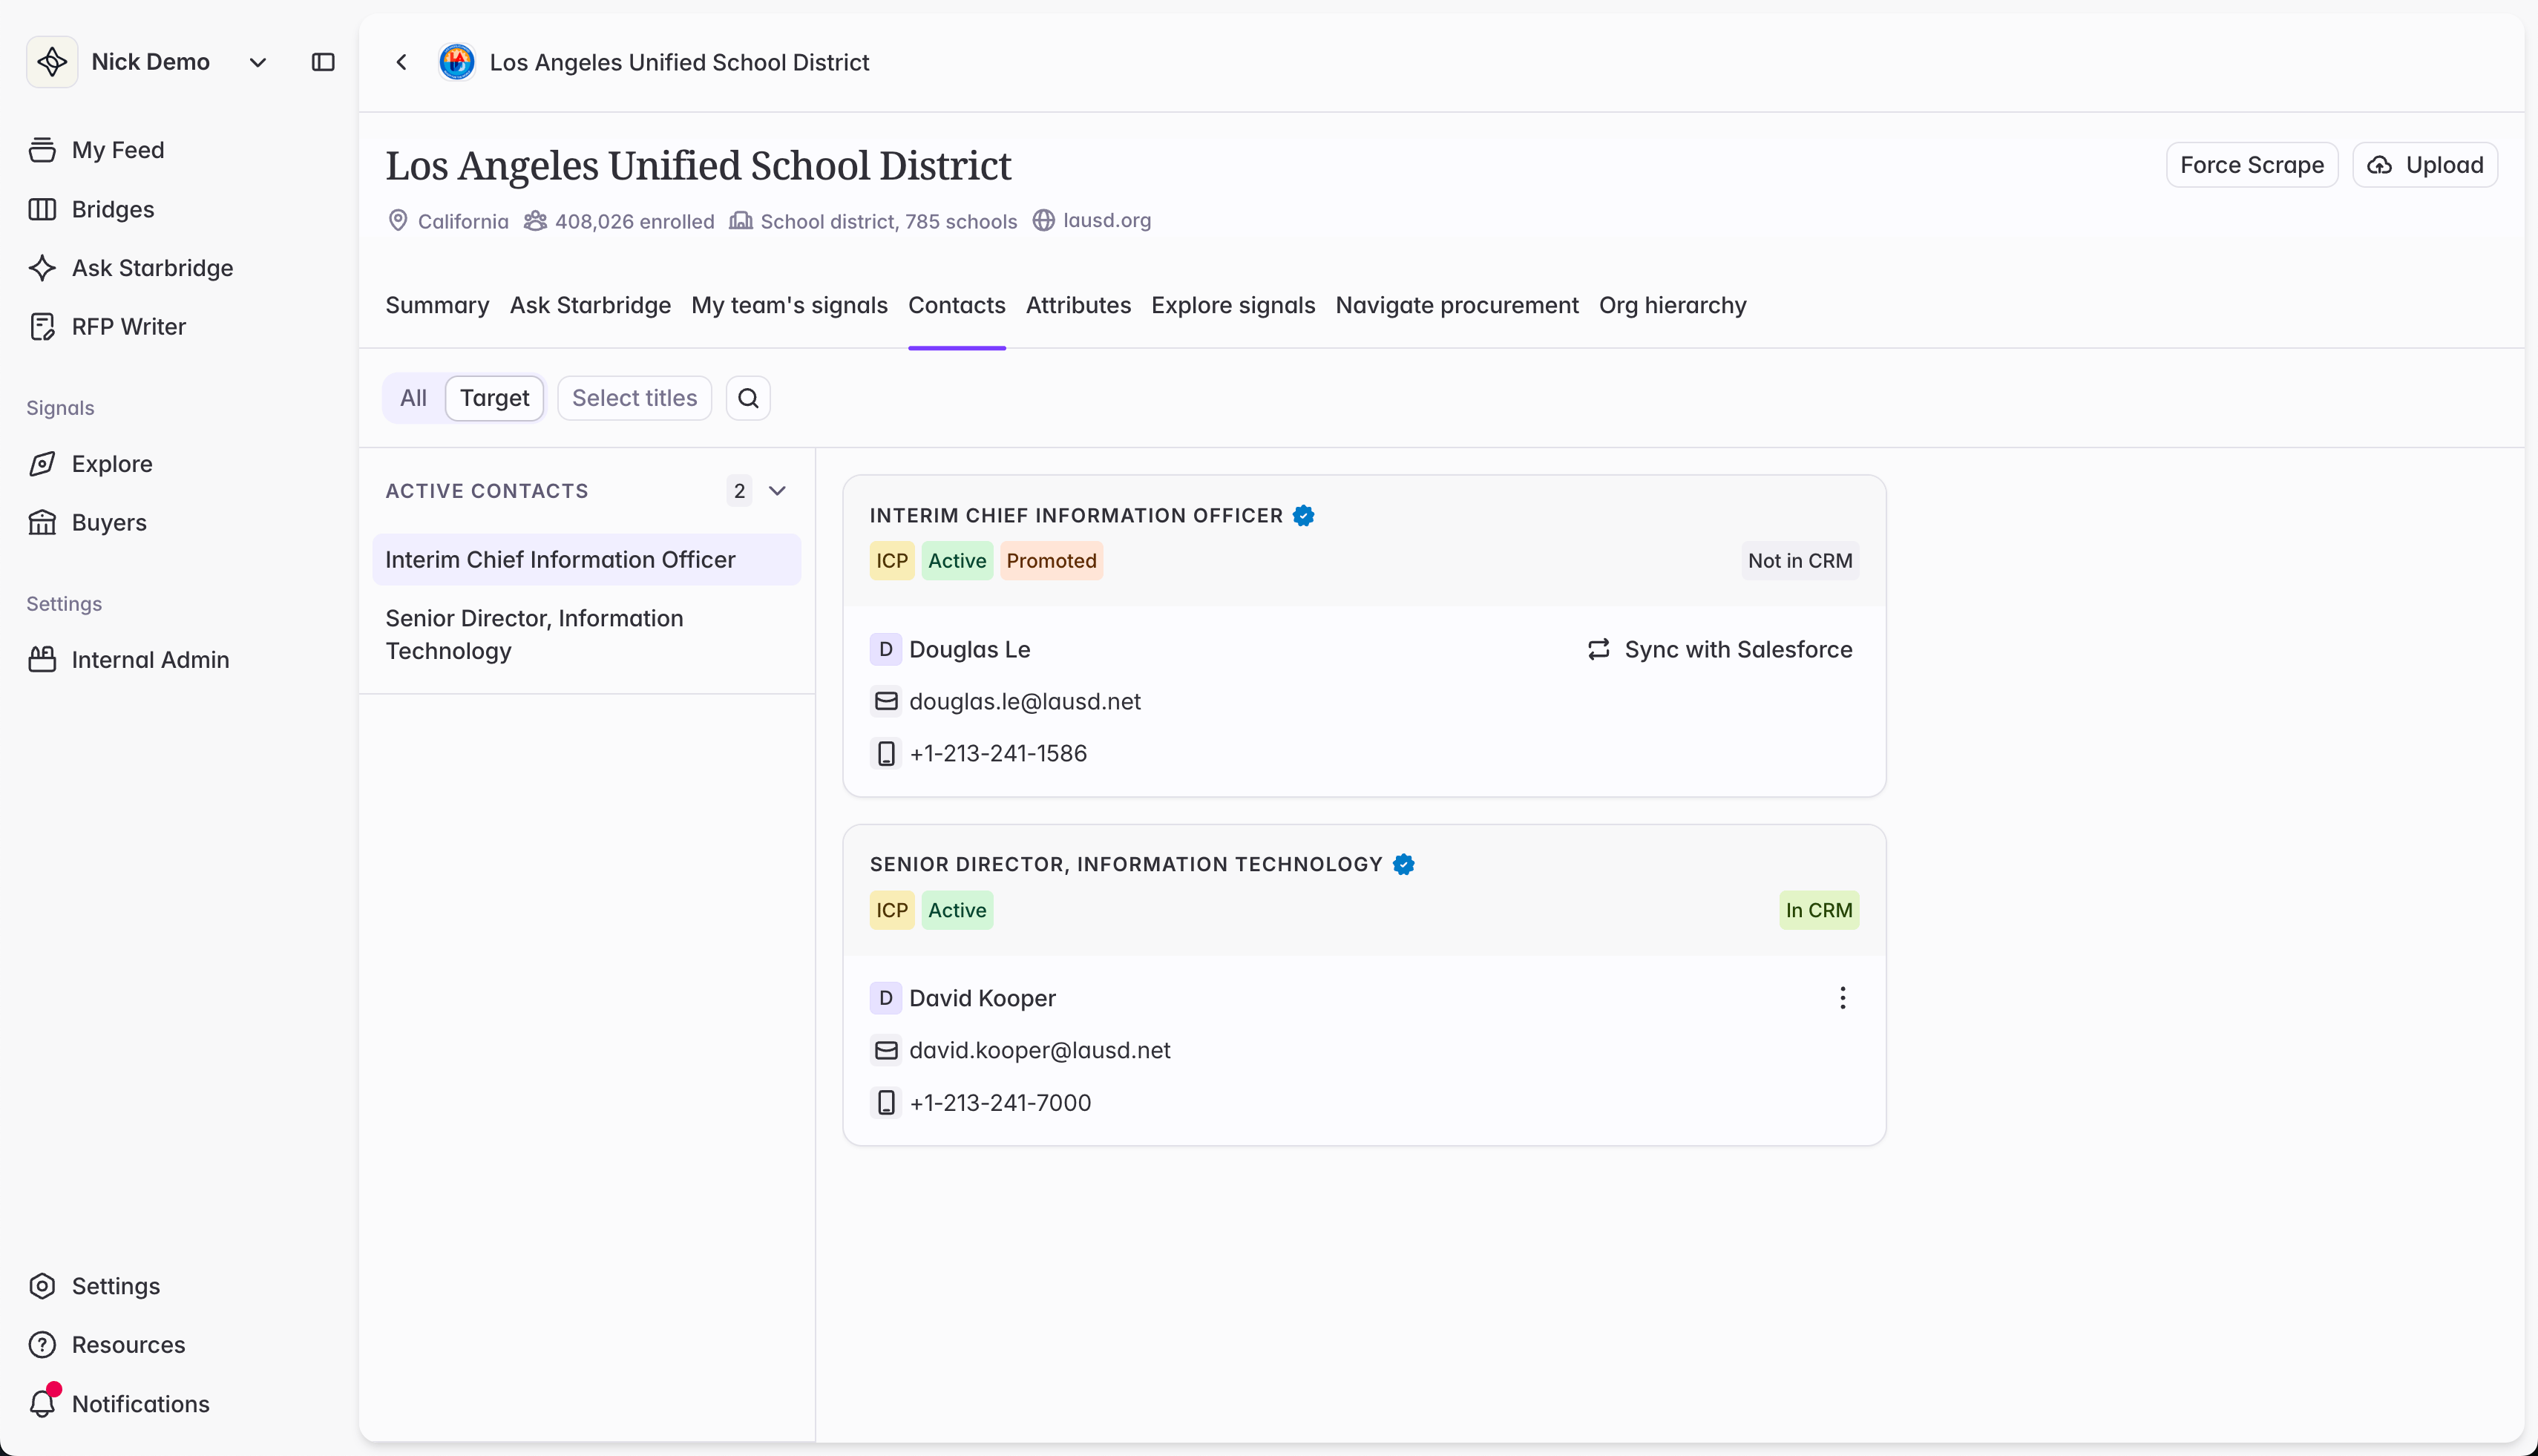Switch to Navigate procurement tab
Viewport: 2538px width, 1456px height.
pyautogui.click(x=1457, y=305)
